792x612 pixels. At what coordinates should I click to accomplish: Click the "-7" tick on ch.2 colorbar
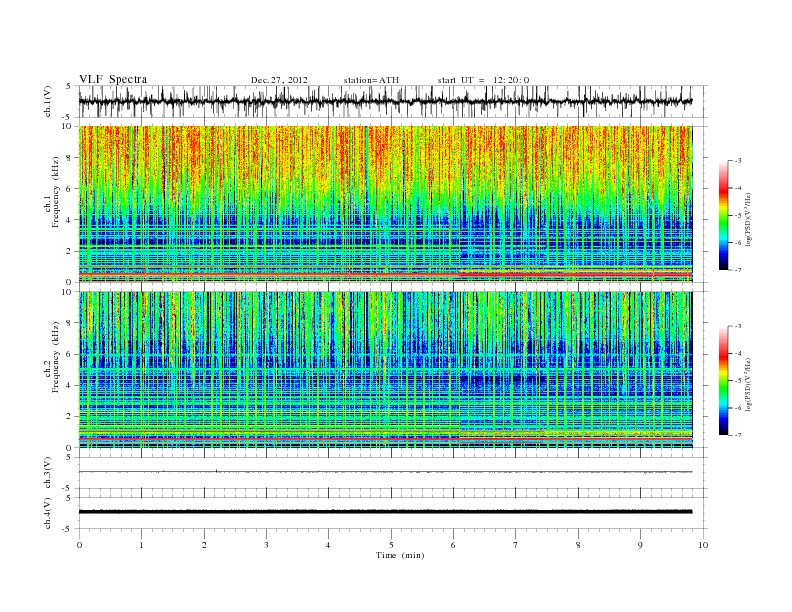737,435
